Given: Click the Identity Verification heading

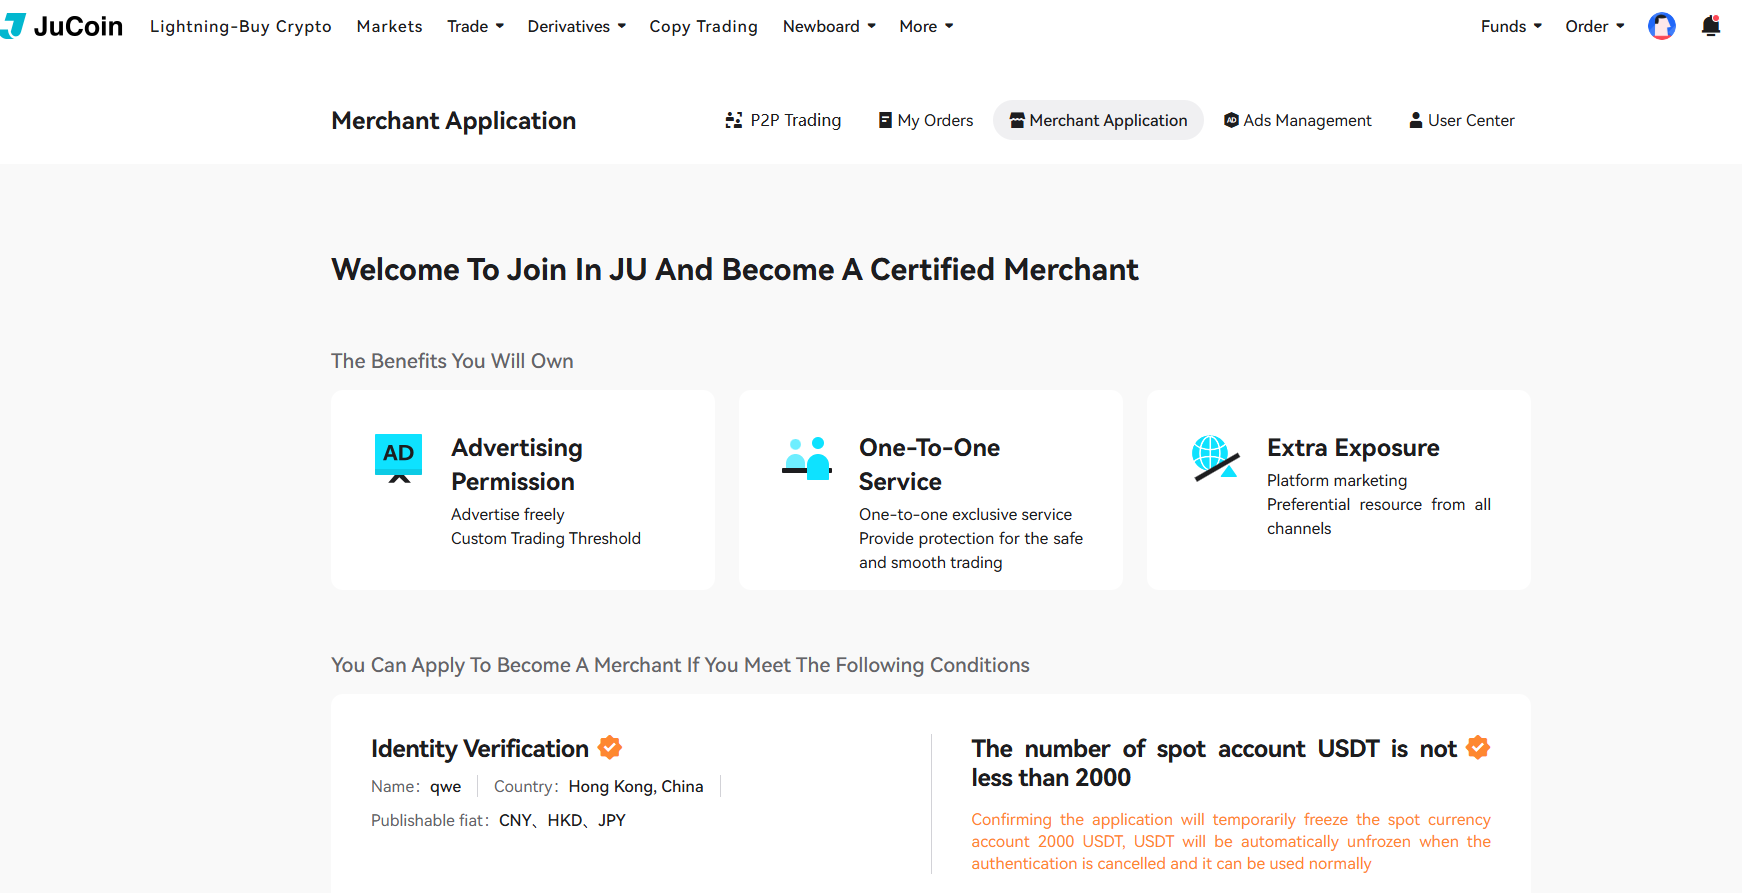Looking at the screenshot, I should [x=479, y=748].
